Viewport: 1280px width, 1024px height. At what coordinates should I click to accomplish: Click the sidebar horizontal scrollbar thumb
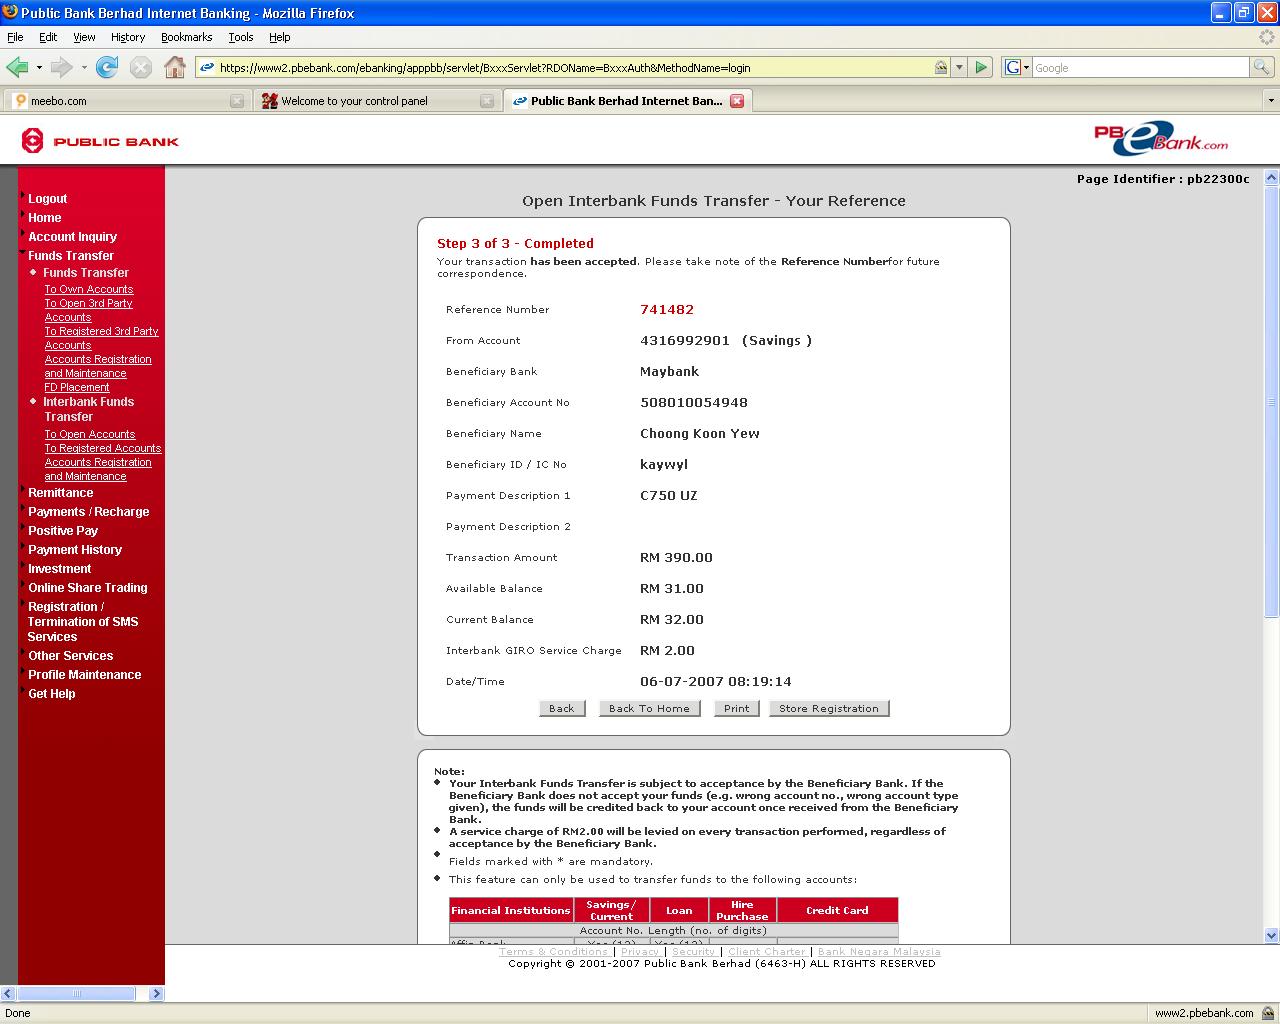click(x=76, y=994)
